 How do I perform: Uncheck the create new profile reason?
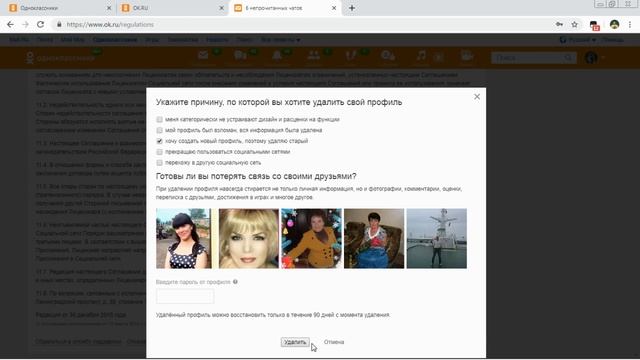pos(159,141)
